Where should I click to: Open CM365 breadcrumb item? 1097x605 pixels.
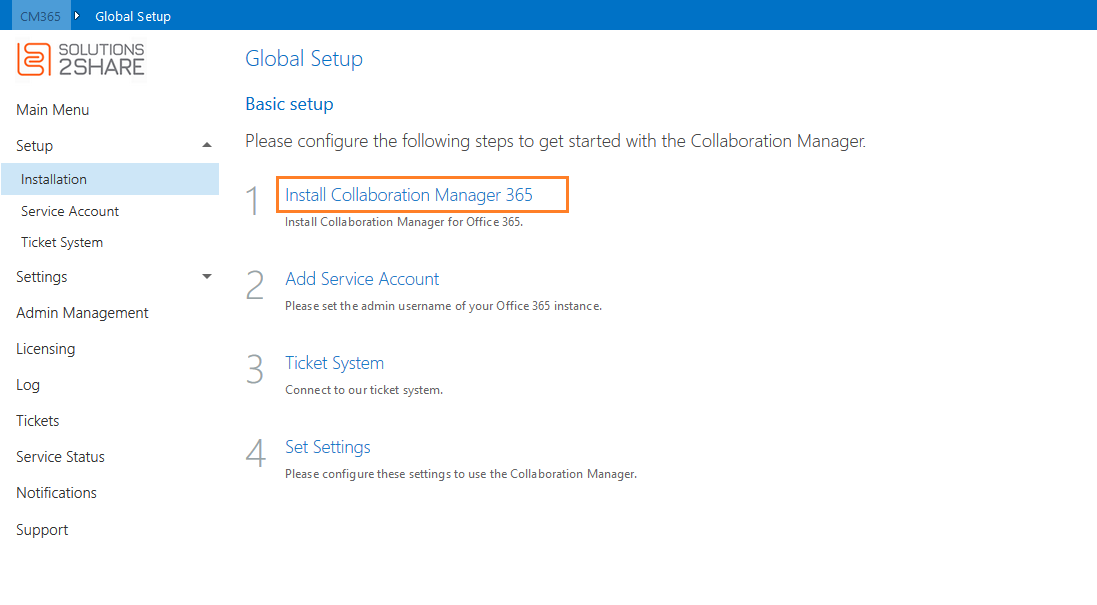41,16
